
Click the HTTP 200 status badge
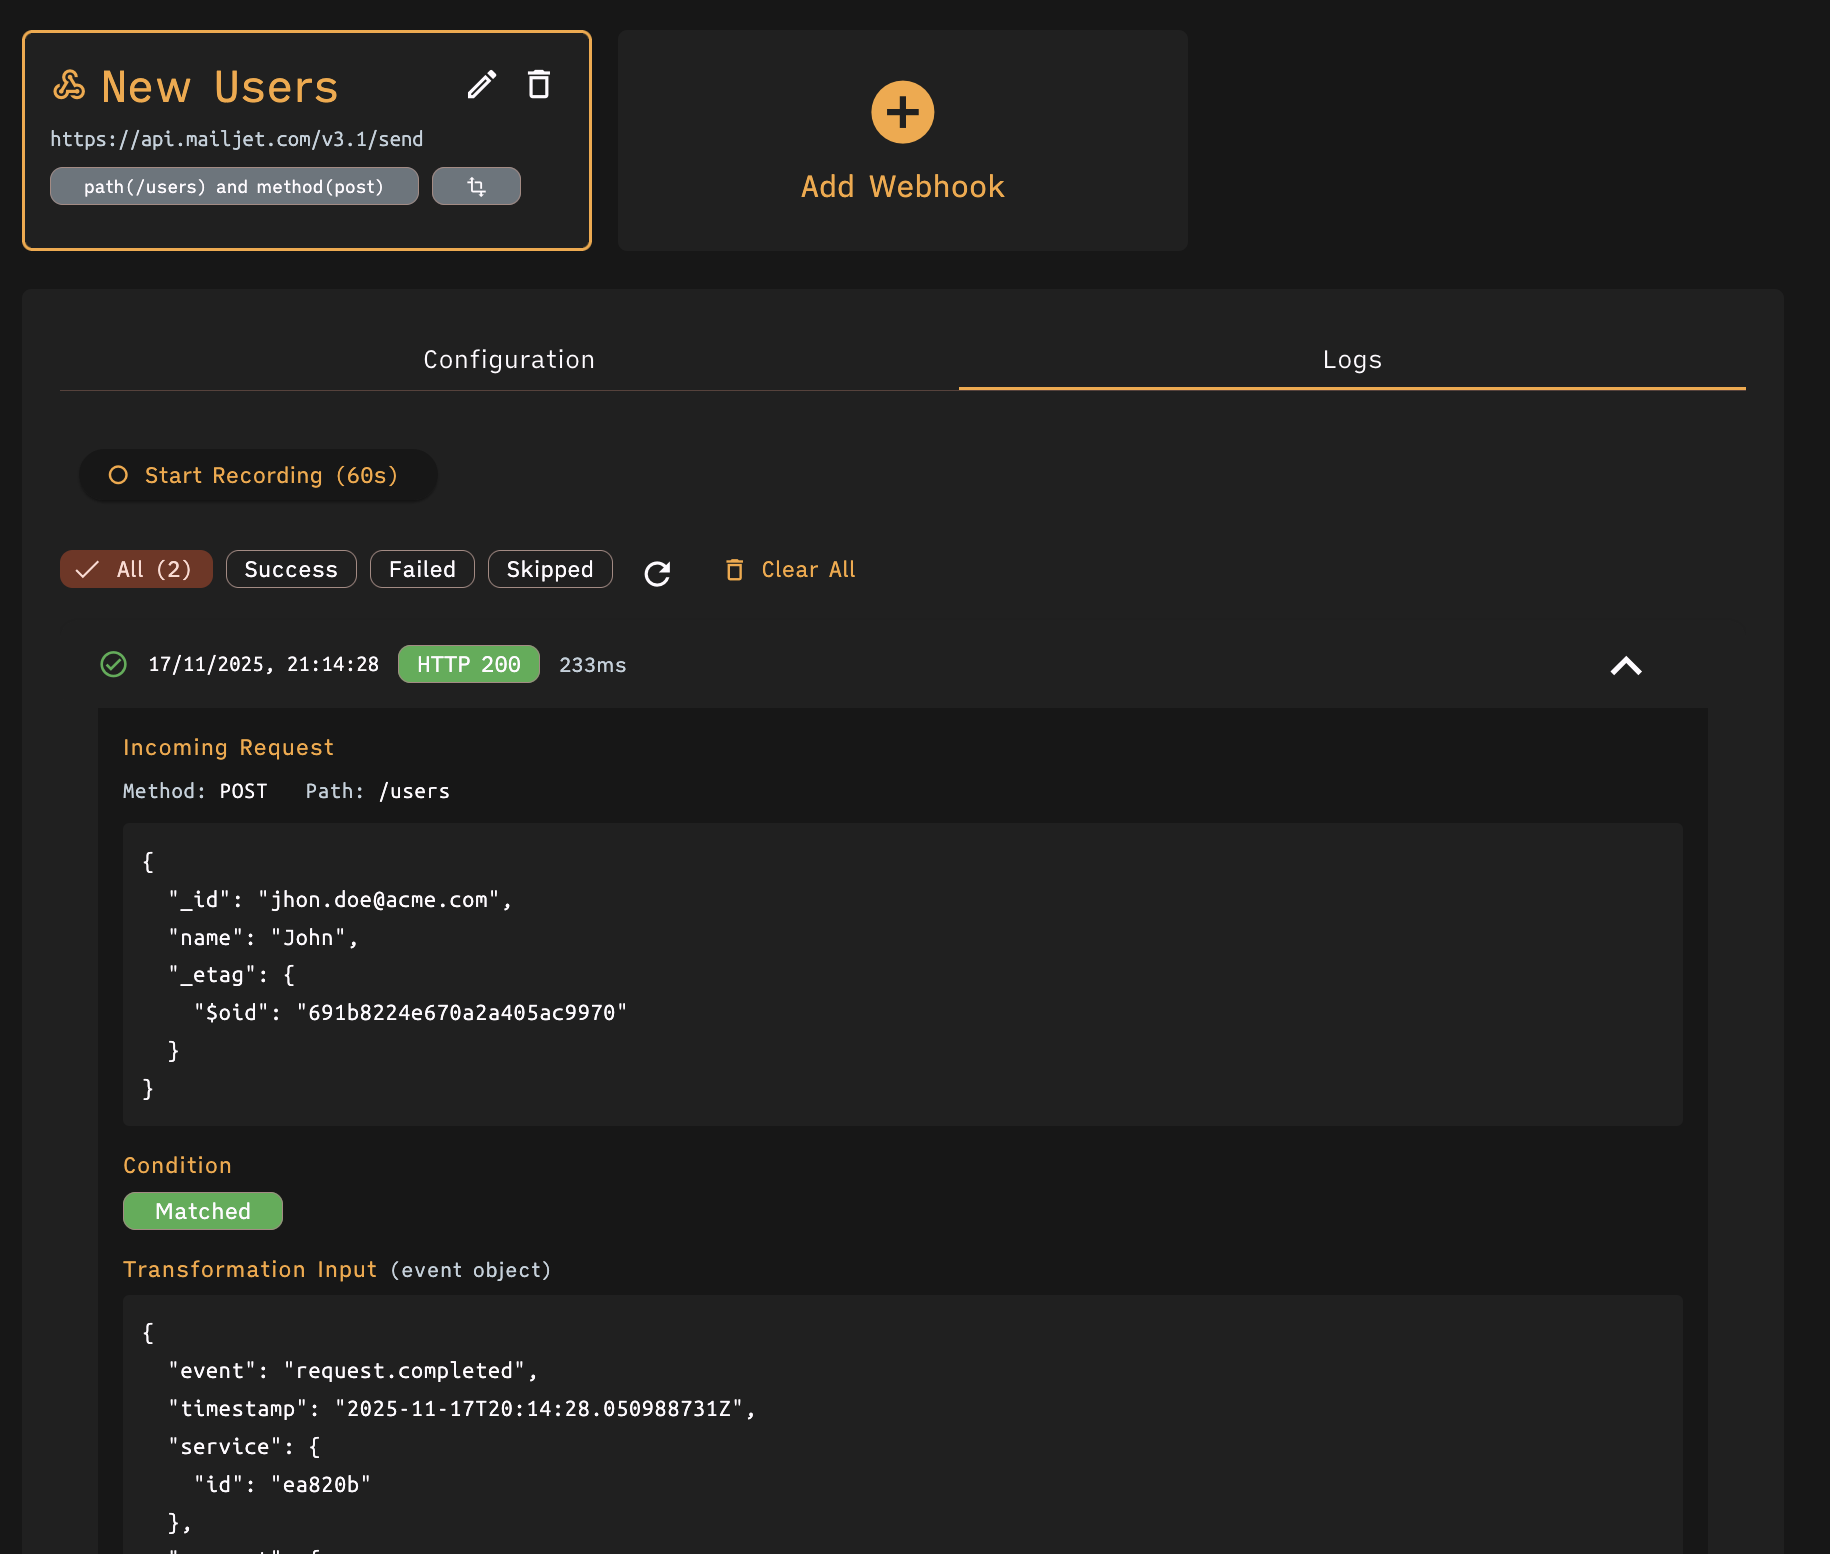pos(468,664)
